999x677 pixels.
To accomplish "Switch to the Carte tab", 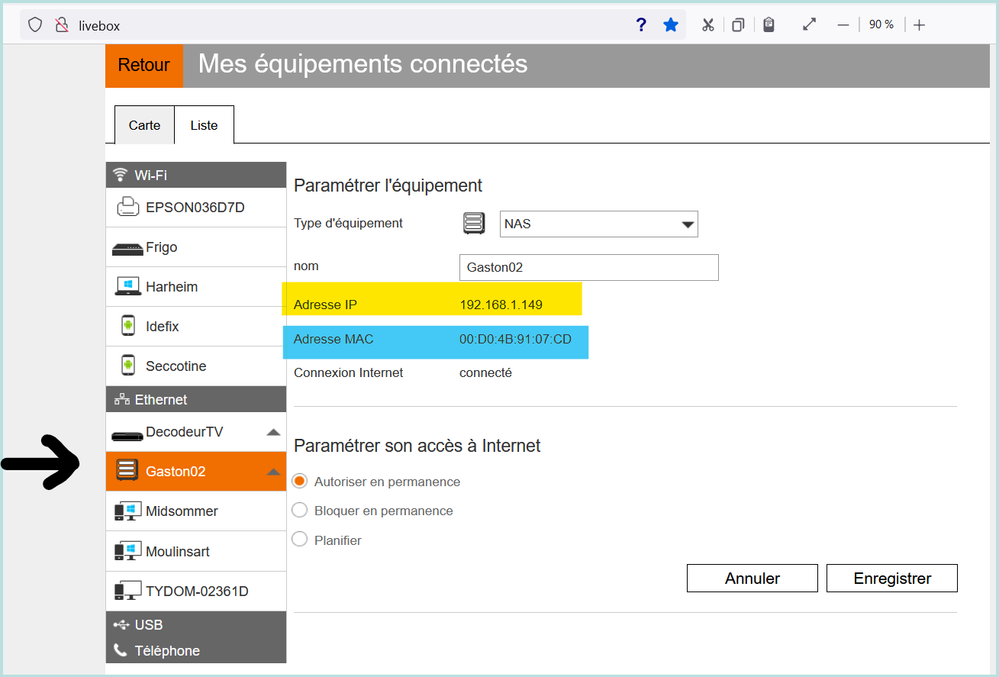I will pyautogui.click(x=144, y=125).
